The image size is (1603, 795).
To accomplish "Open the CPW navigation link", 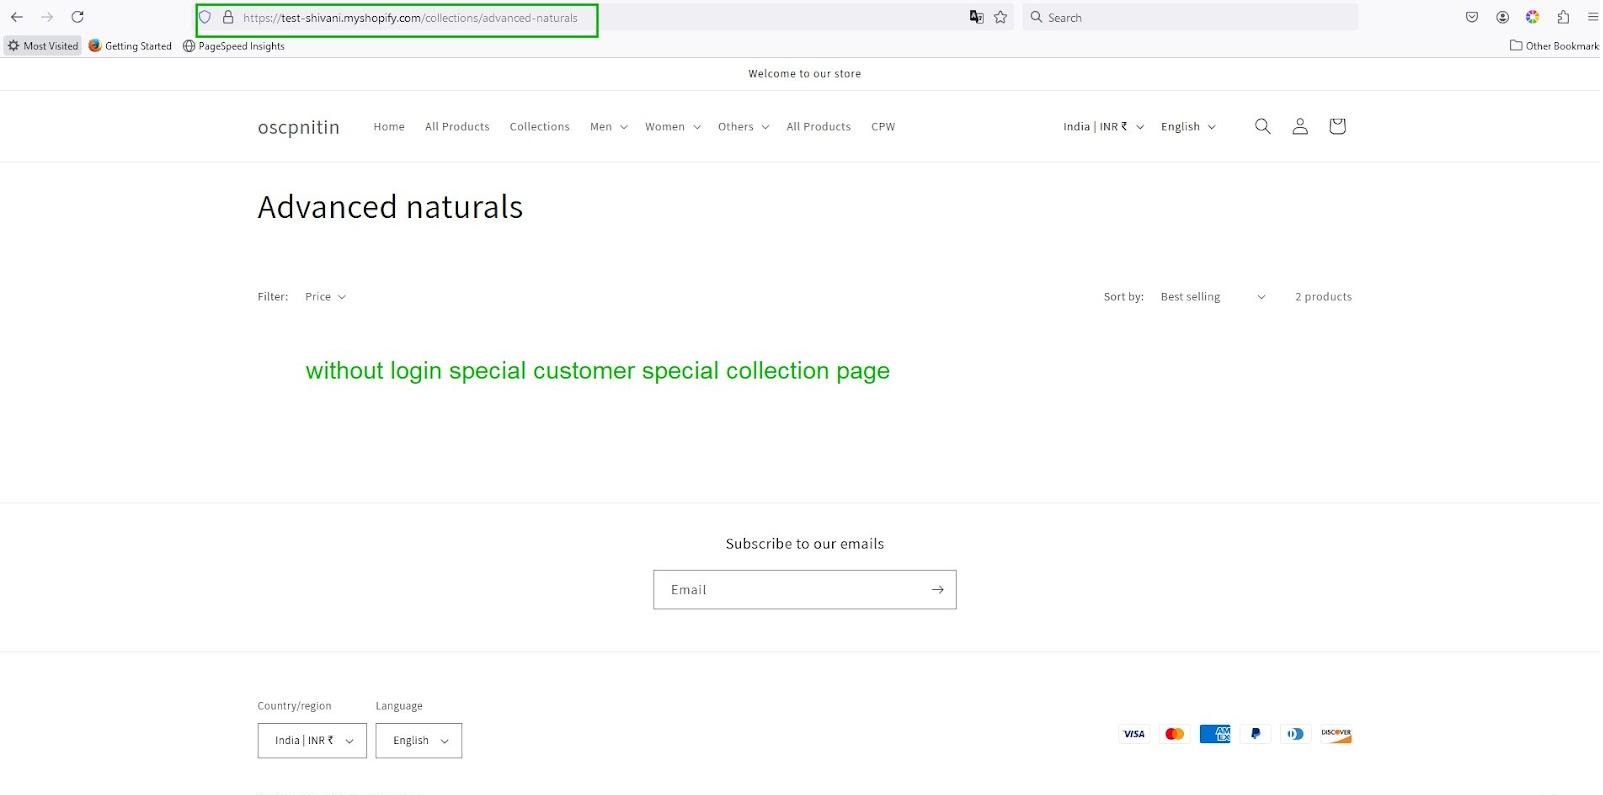I will point(883,127).
